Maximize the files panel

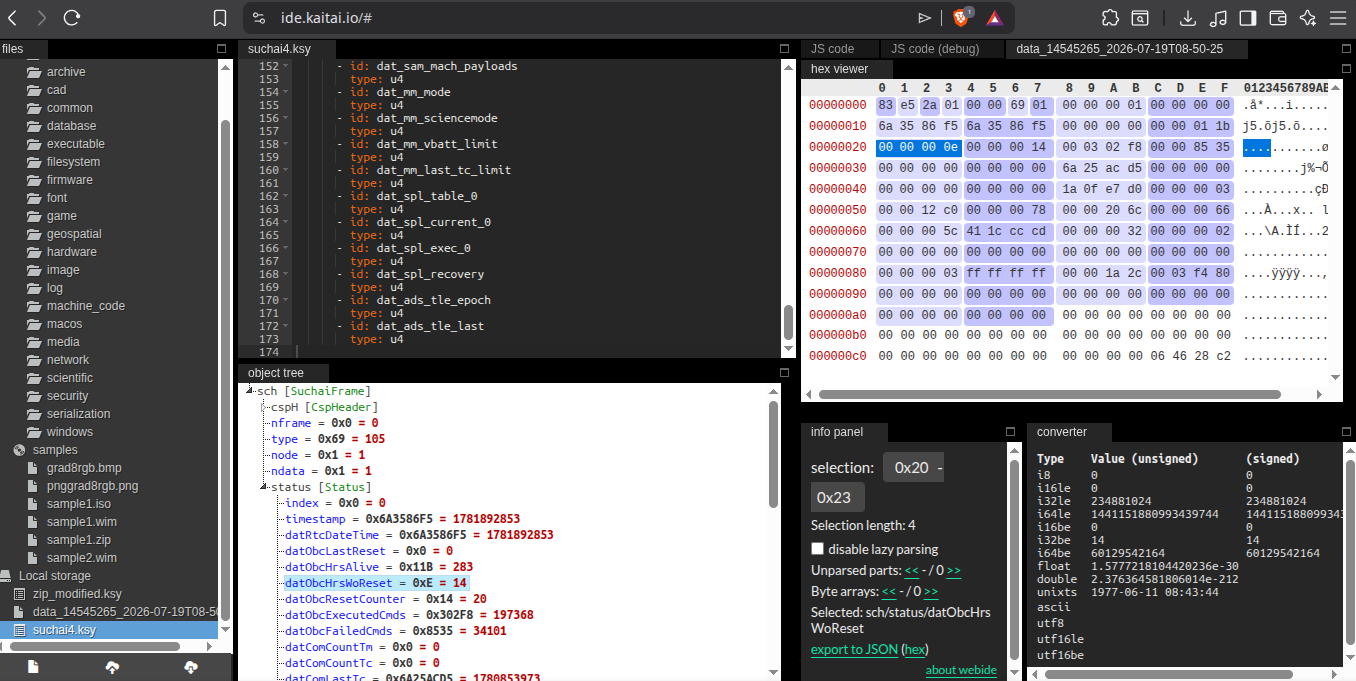222,48
